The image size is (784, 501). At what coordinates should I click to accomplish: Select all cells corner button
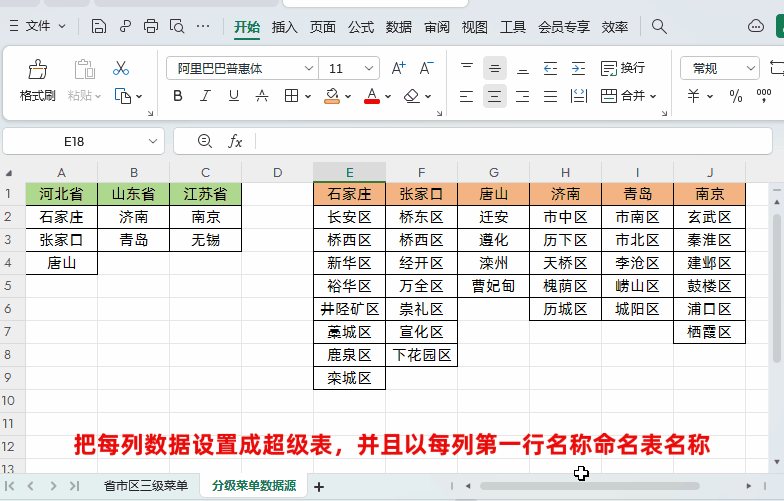tap(8, 173)
